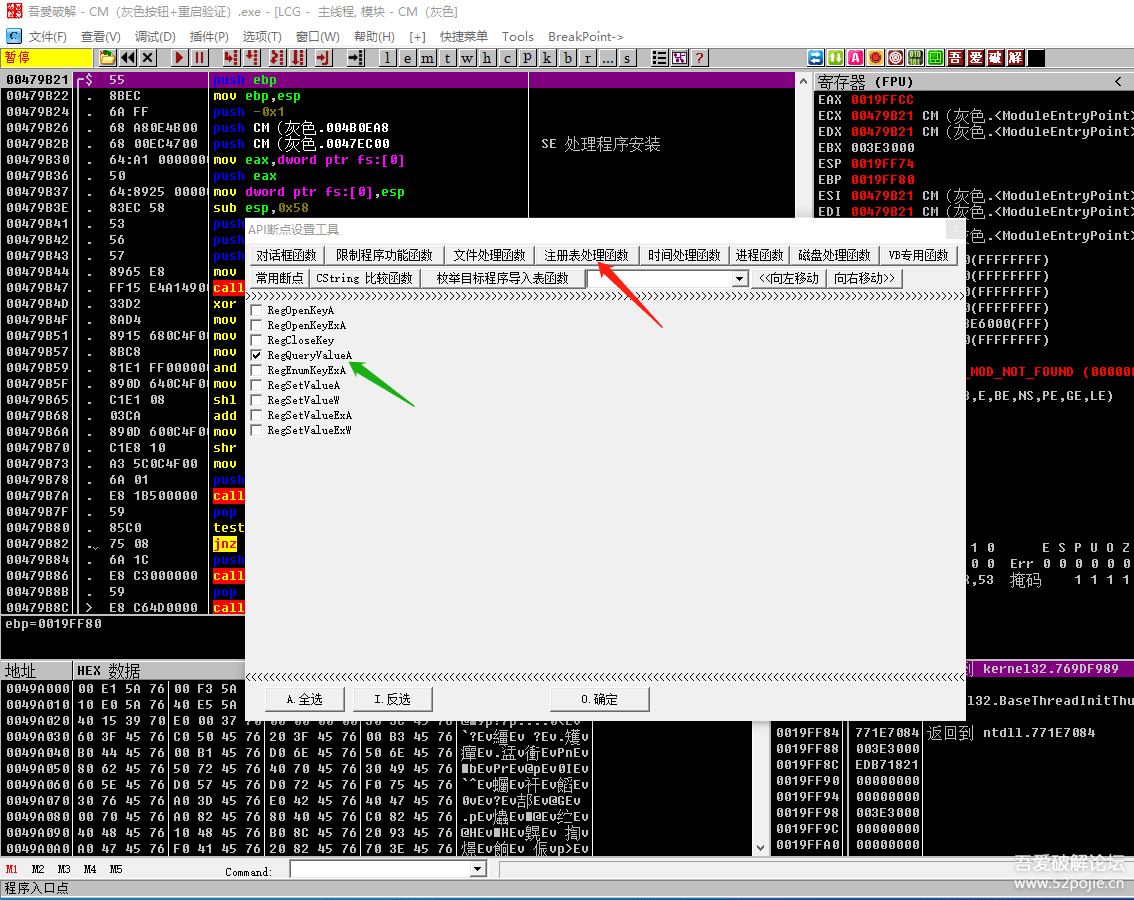Screen dimensions: 1134x900
Task: Check the RegSetValueExW option
Action: (257, 430)
